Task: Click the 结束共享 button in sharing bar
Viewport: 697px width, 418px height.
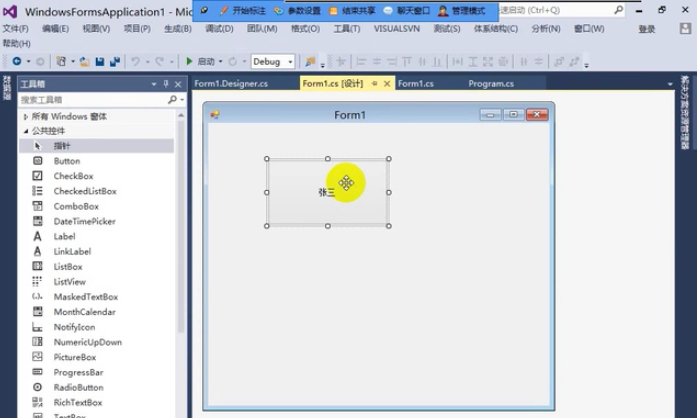Action: 353,11
